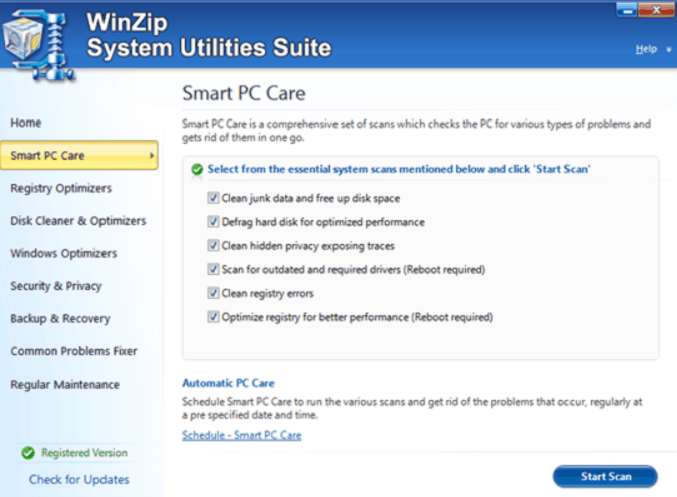677x497 pixels.
Task: Click the Registered Version label
Action: [x=84, y=453]
